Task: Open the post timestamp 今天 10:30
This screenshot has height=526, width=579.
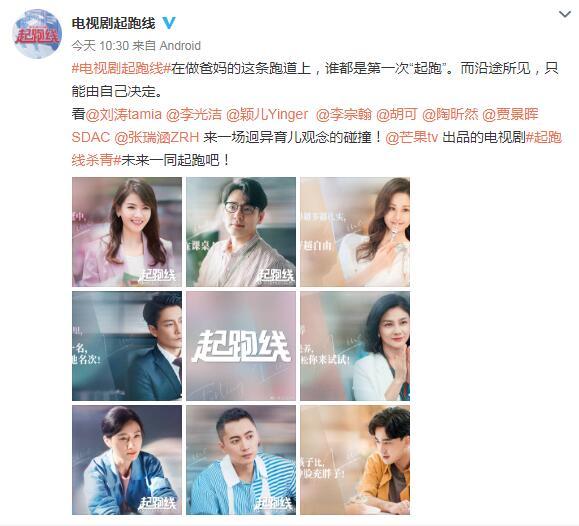Action: click(x=100, y=46)
